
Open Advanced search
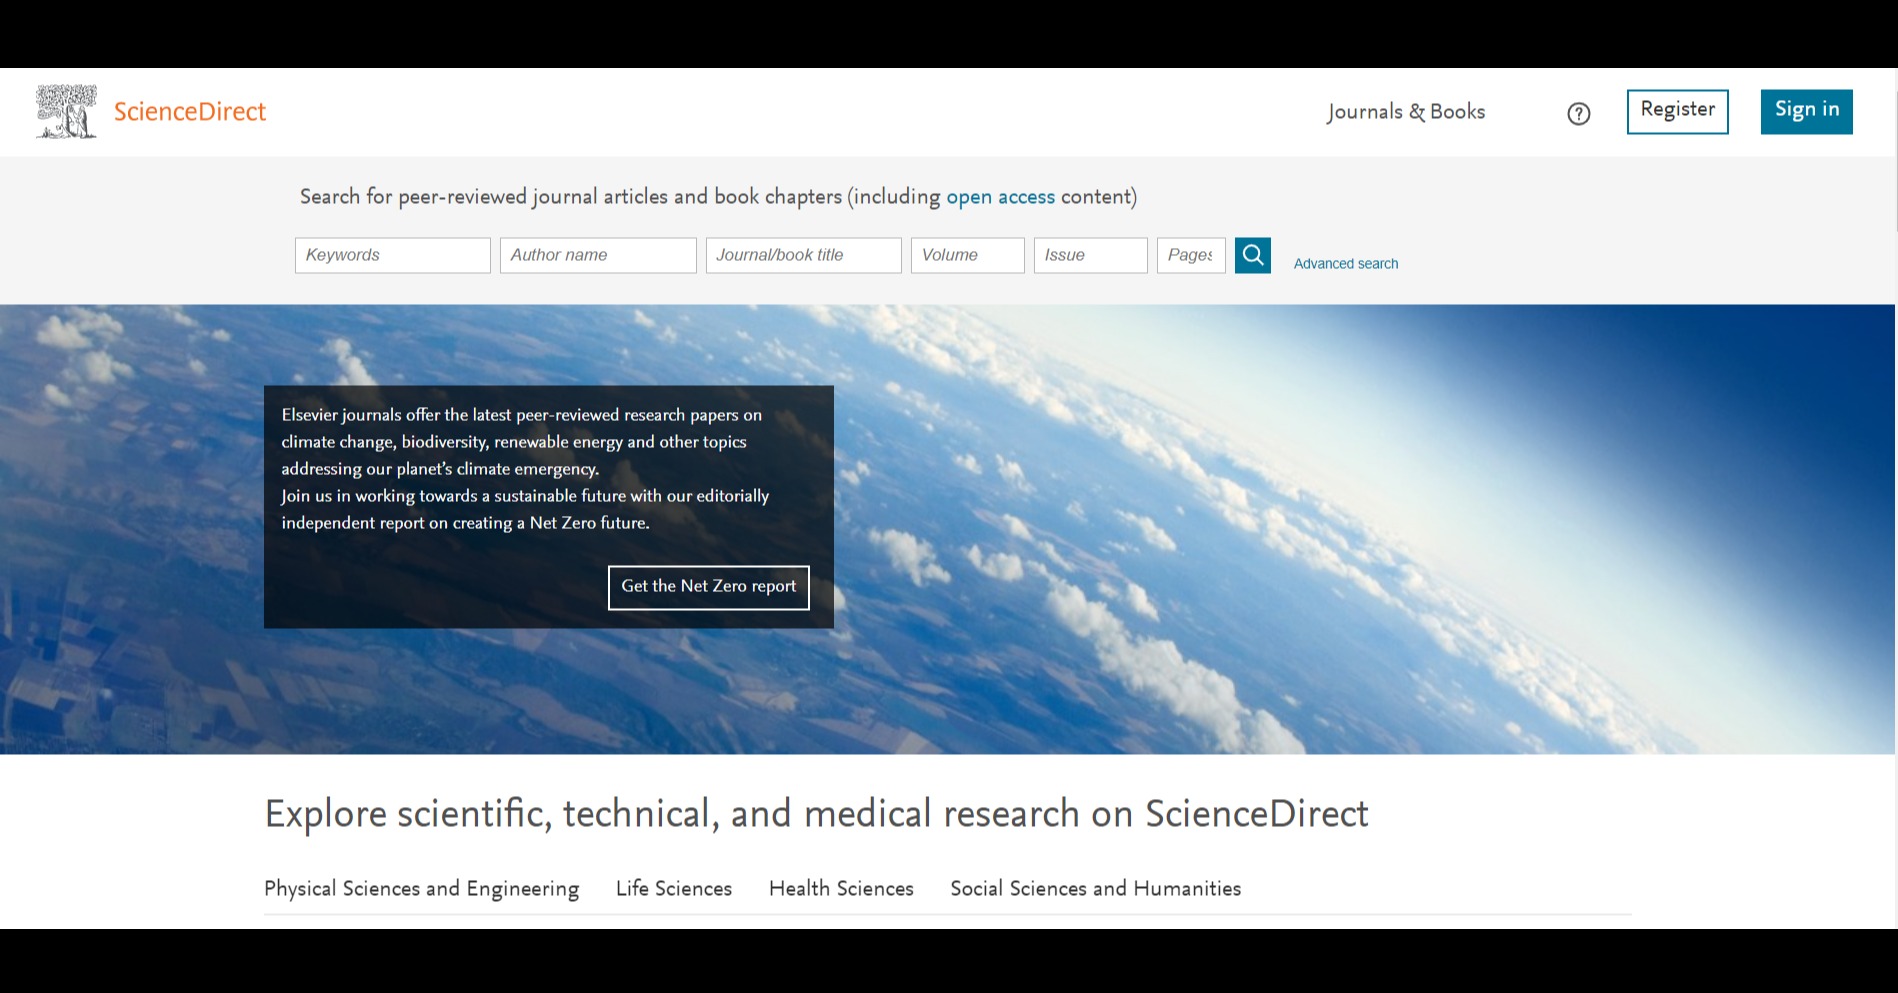pos(1345,264)
